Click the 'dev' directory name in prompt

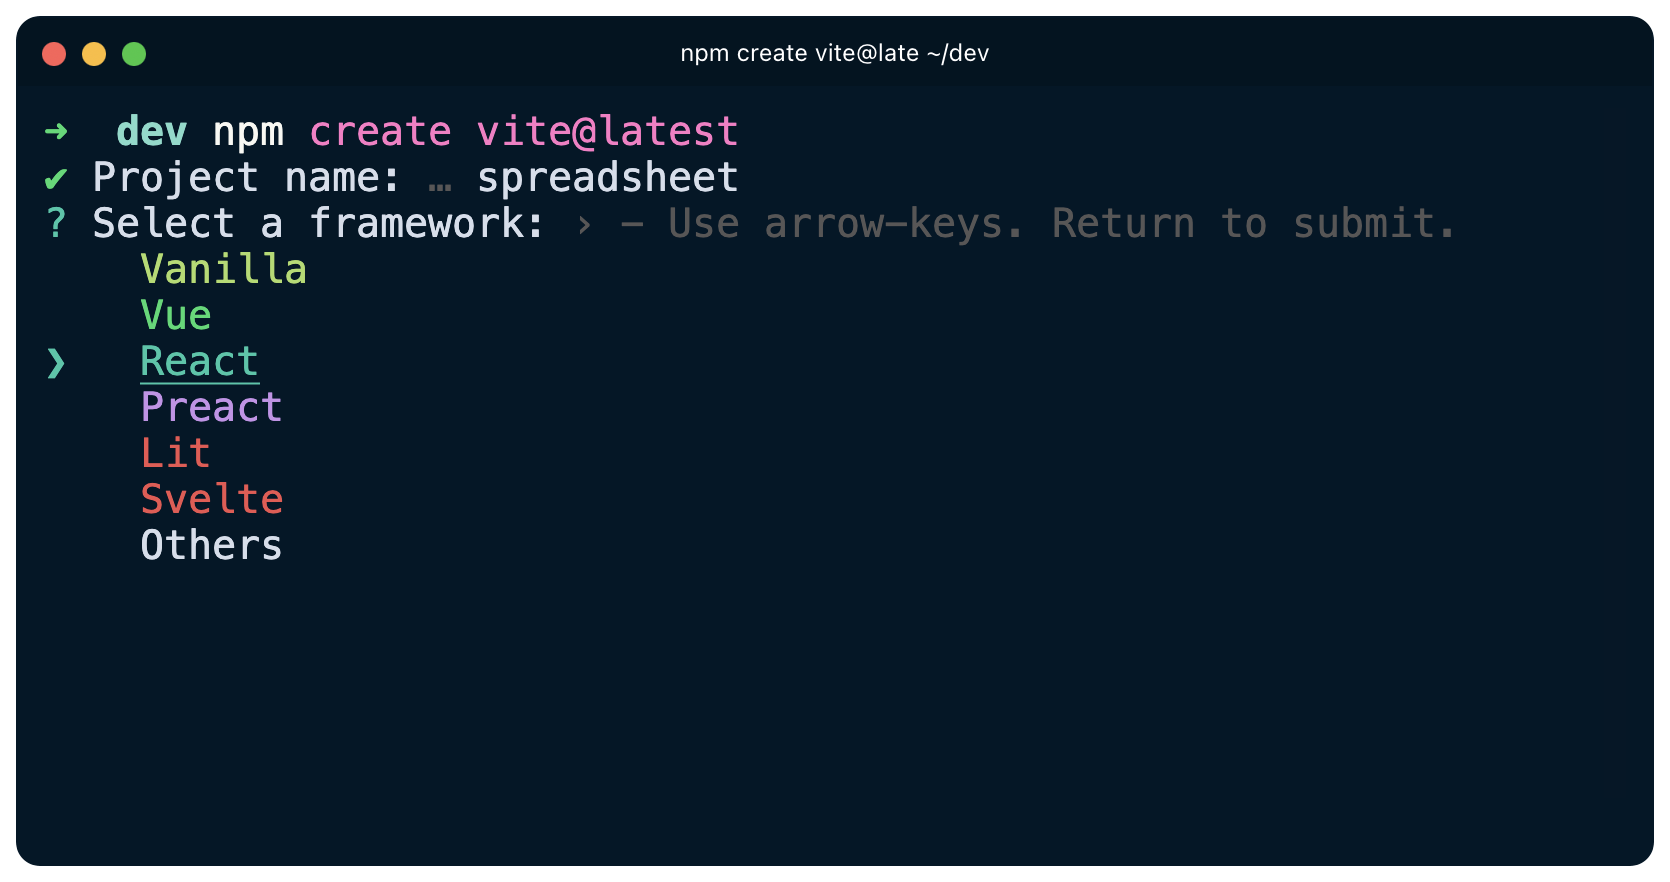point(151,131)
